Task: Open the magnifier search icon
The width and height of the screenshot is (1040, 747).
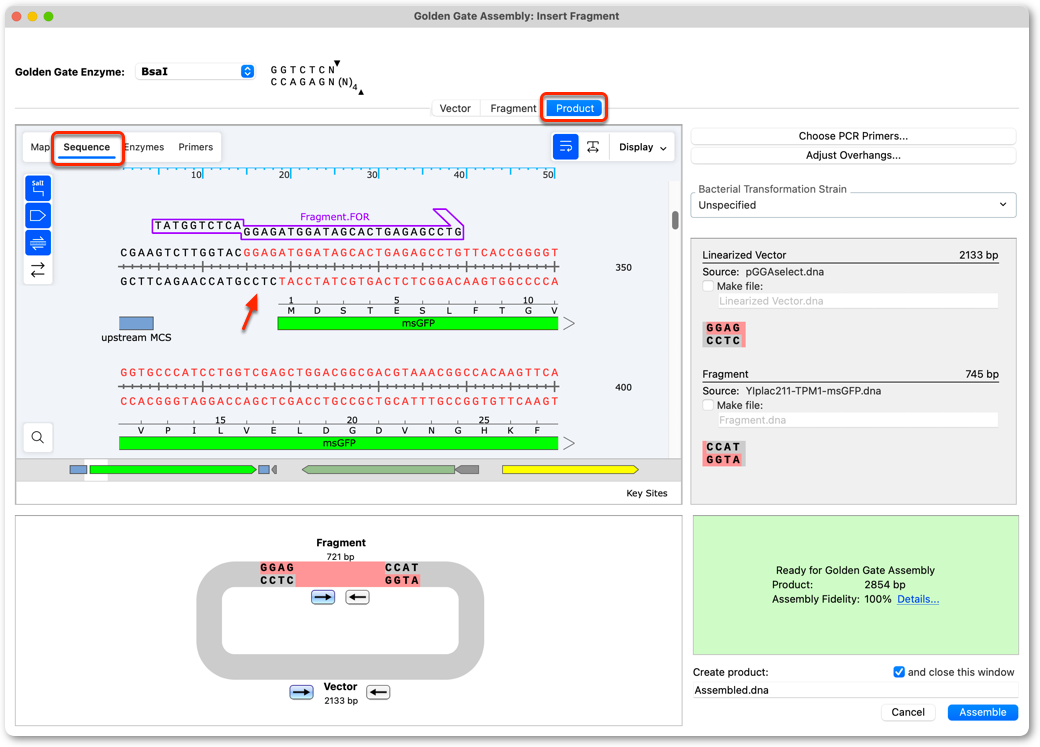Action: (x=38, y=437)
